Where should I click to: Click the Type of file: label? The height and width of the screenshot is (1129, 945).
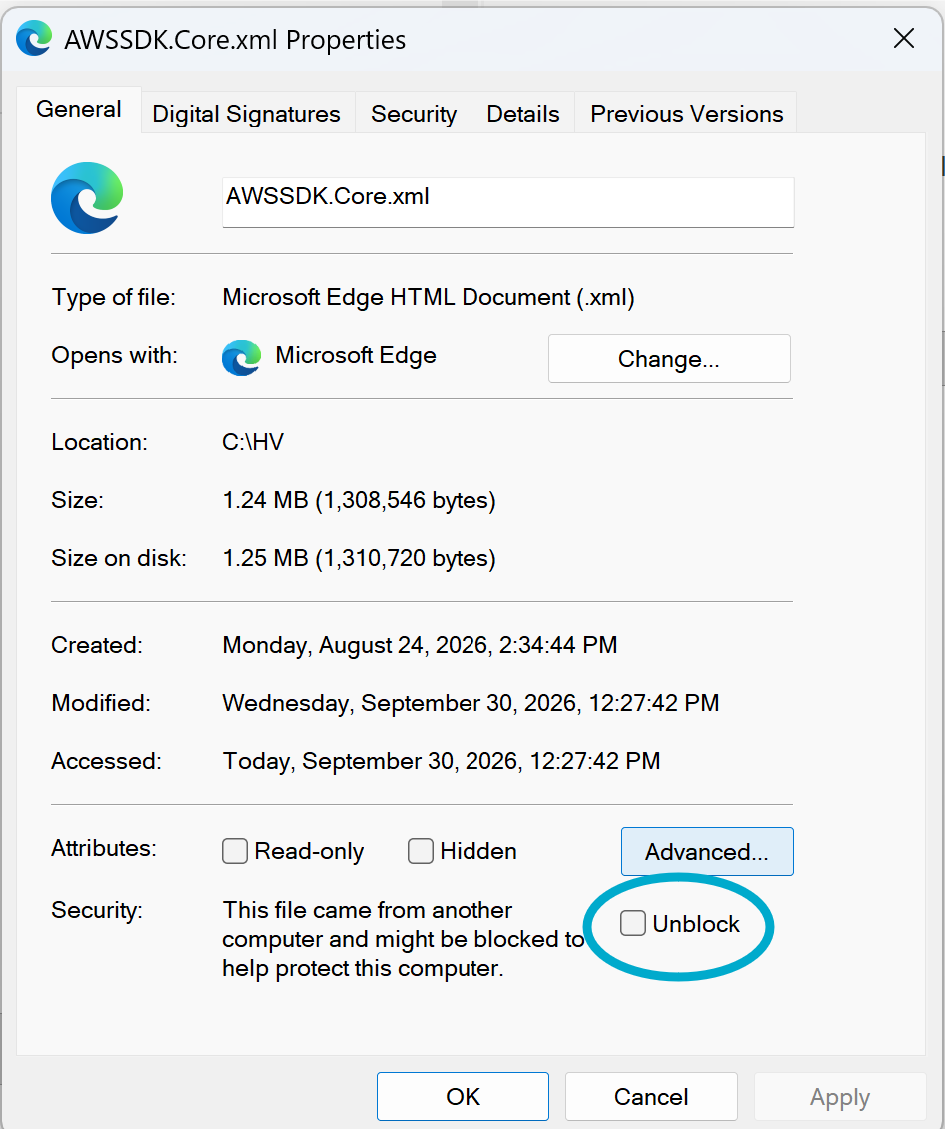tap(114, 297)
